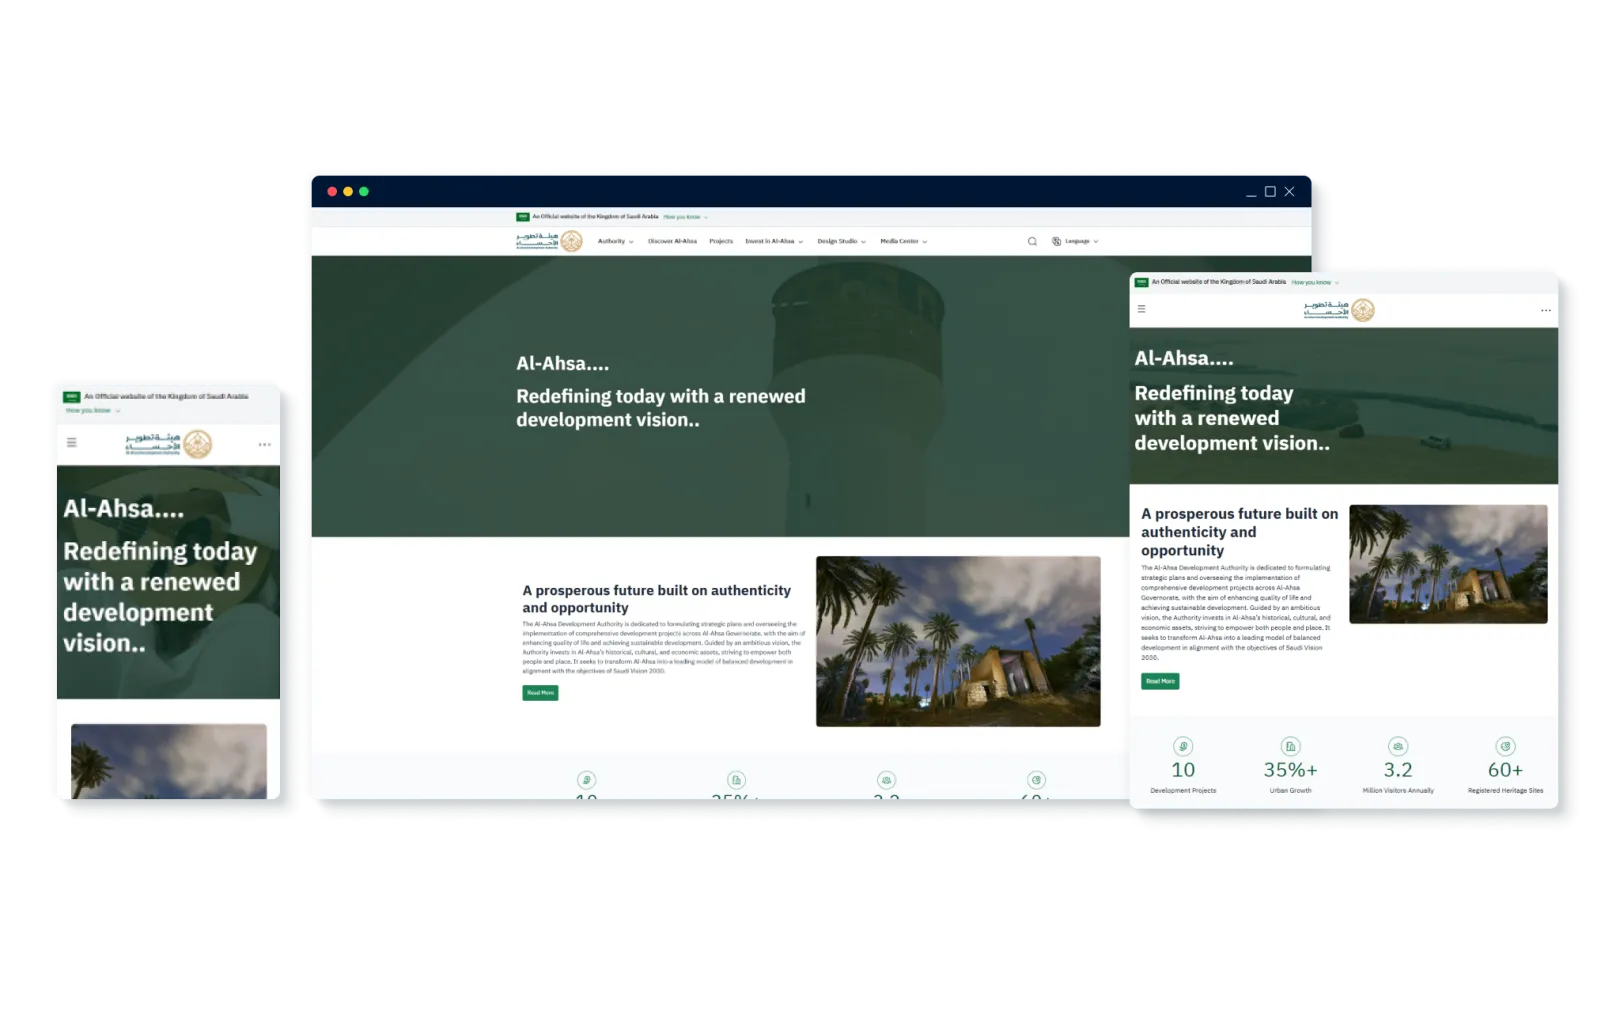Screen dimensions: 1620x1027
Task: Click the Development Projects icon in tablet view
Action: click(1183, 746)
